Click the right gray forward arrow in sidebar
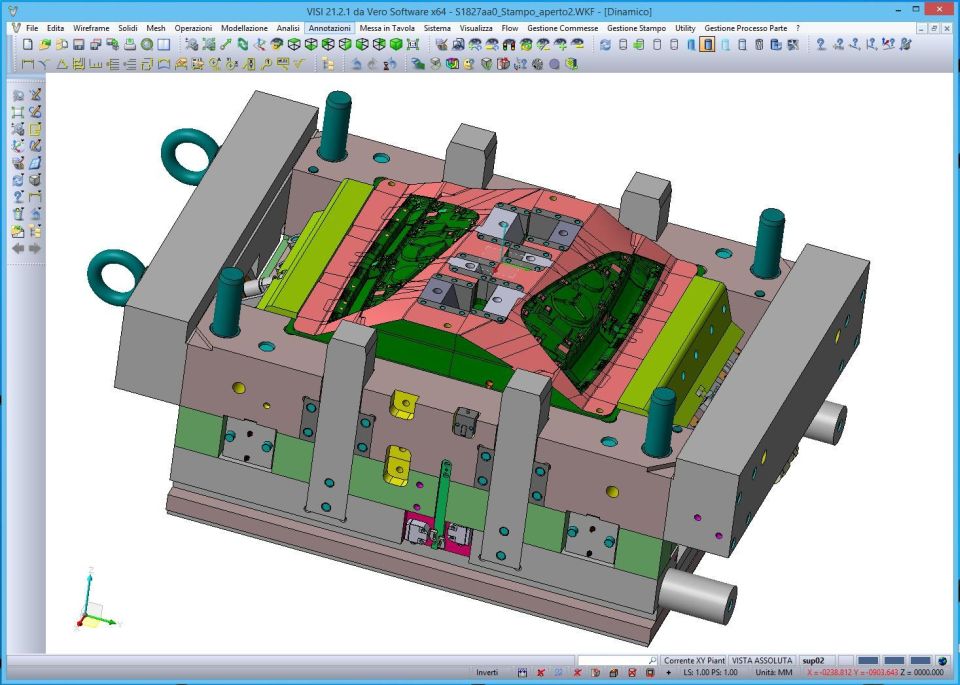The image size is (960, 685). click(x=35, y=249)
